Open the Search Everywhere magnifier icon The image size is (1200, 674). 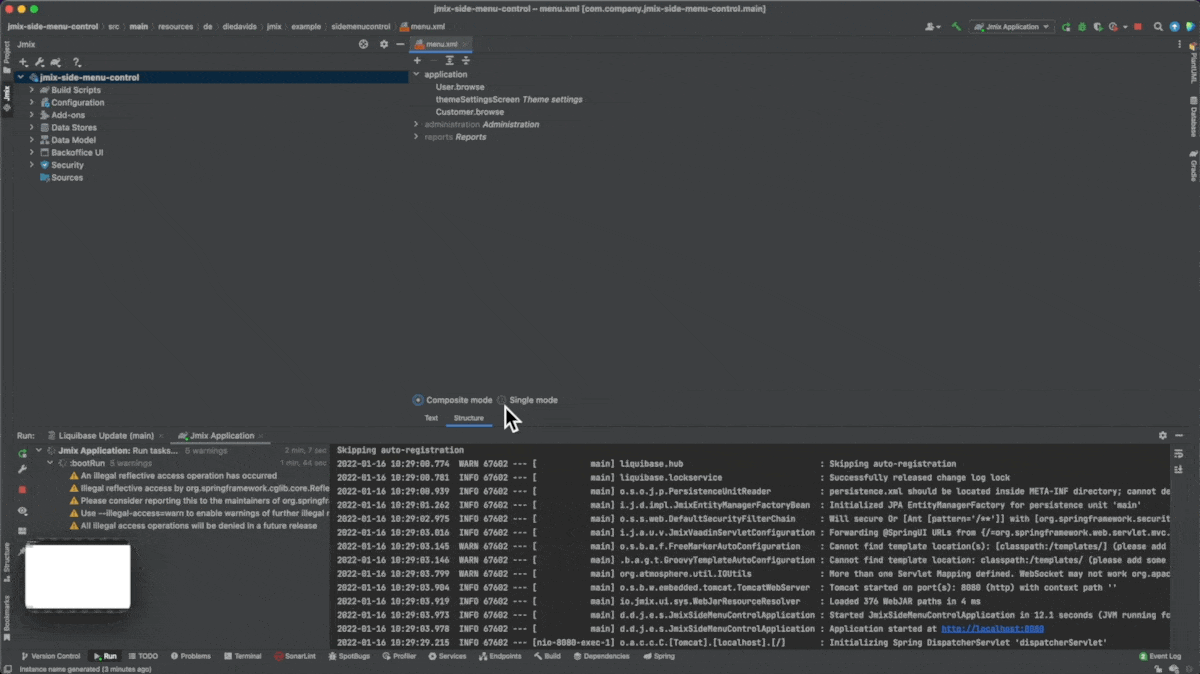pyautogui.click(x=1158, y=27)
